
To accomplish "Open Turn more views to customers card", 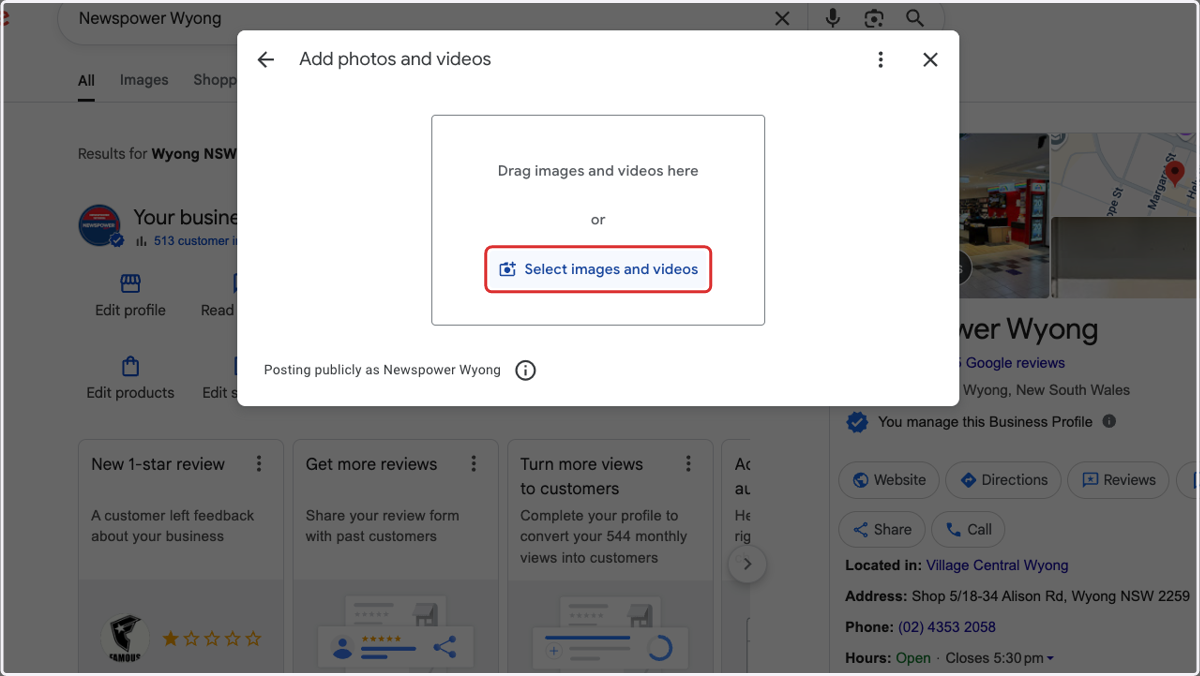I will 610,556.
